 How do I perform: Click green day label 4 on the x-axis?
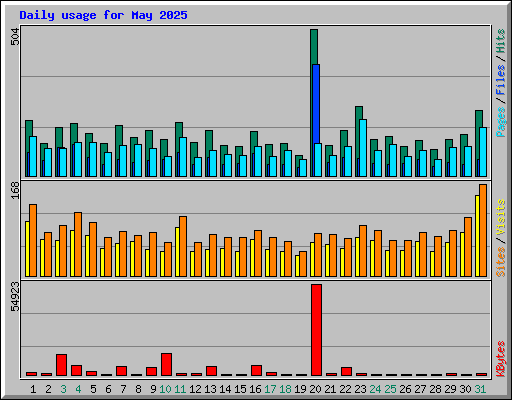78,389
